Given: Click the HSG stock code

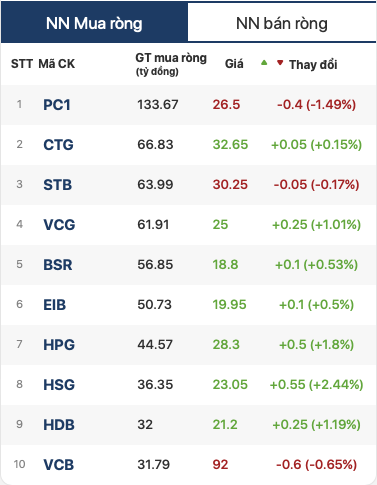Looking at the screenshot, I should pyautogui.click(x=59, y=385).
